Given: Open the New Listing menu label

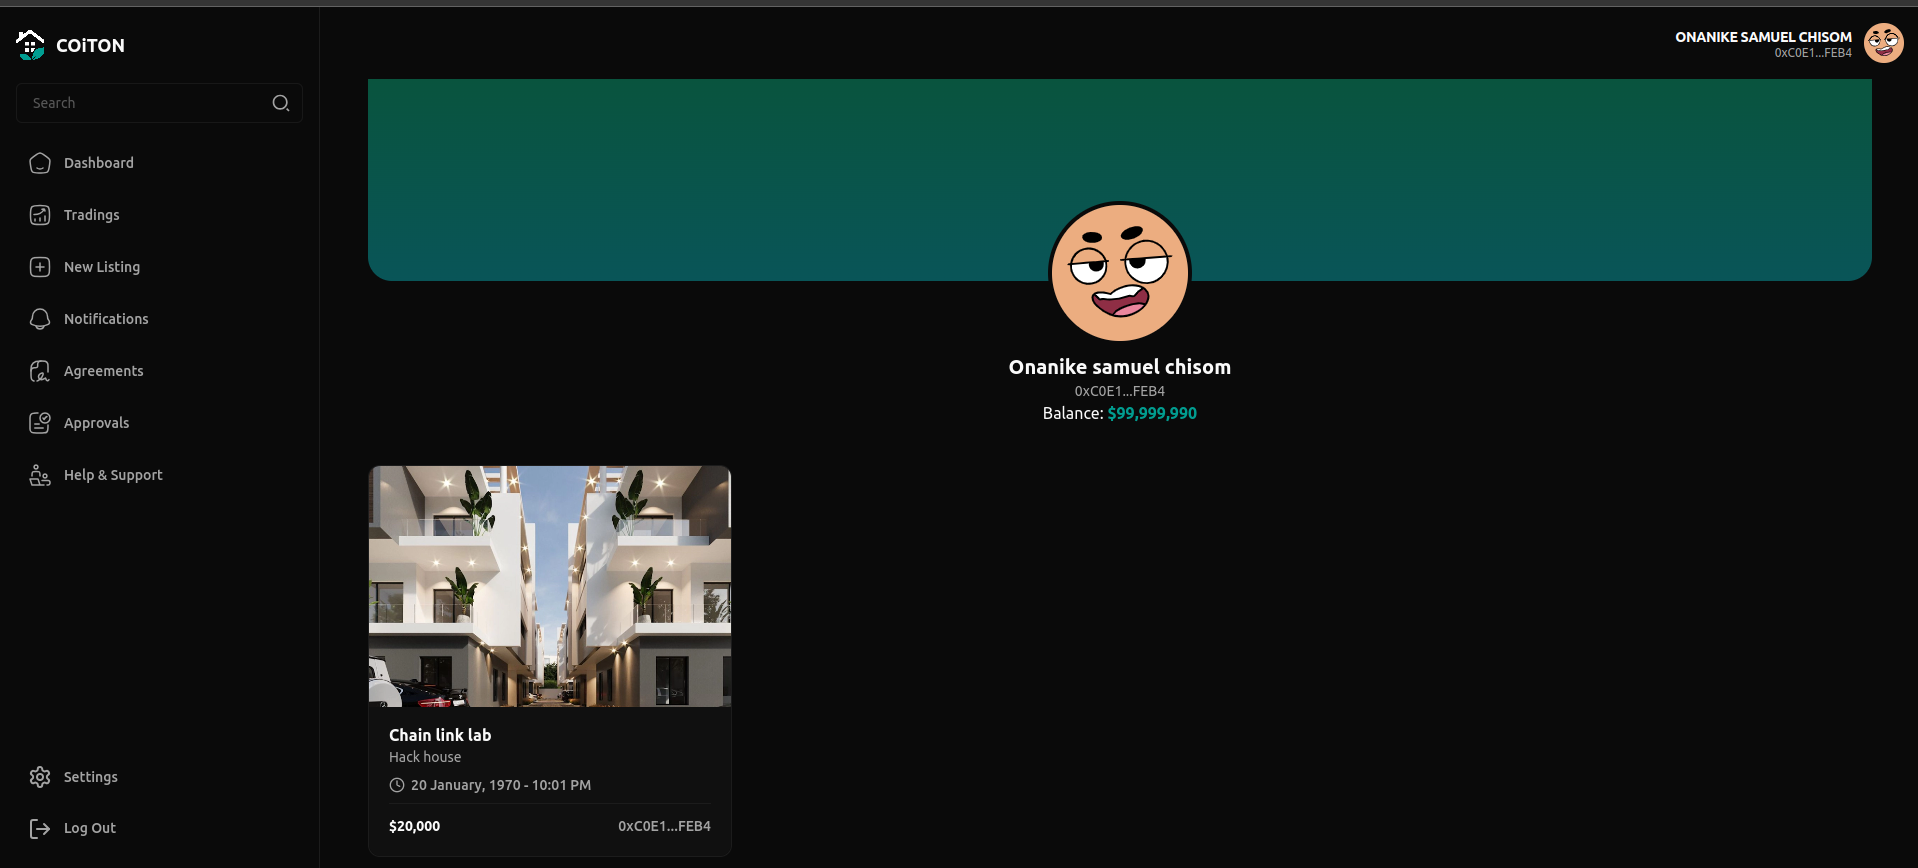Looking at the screenshot, I should click(x=102, y=267).
